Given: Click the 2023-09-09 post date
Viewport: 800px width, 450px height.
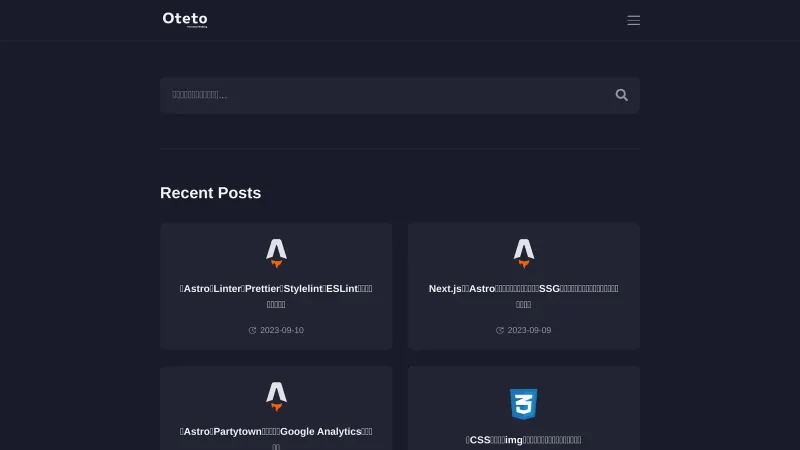Looking at the screenshot, I should click(529, 330).
